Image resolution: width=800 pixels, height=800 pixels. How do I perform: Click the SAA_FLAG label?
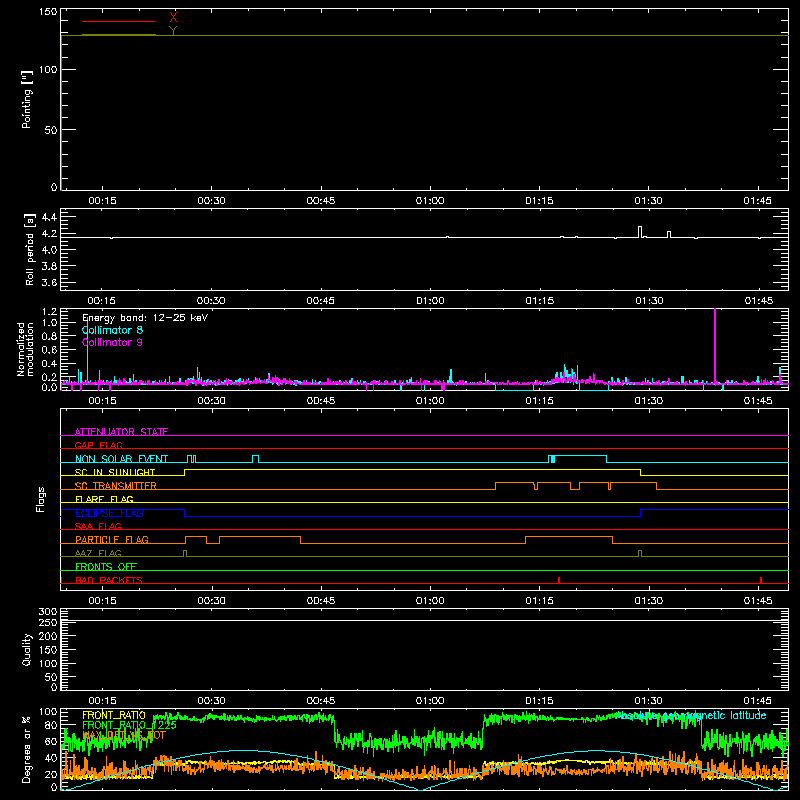(x=98, y=526)
